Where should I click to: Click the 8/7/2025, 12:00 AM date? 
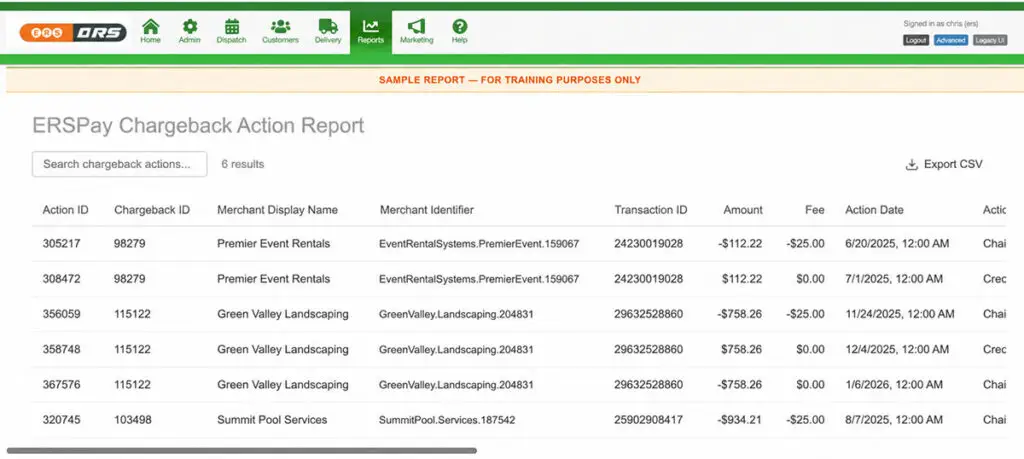(x=894, y=420)
